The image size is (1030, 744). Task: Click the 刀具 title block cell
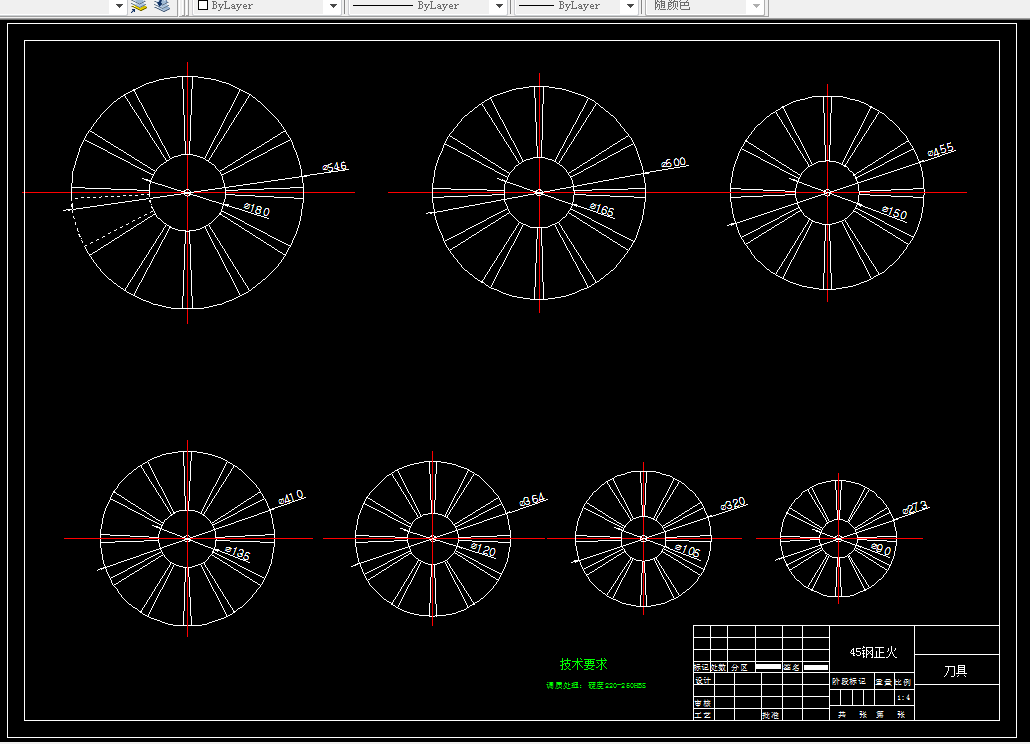click(955, 670)
